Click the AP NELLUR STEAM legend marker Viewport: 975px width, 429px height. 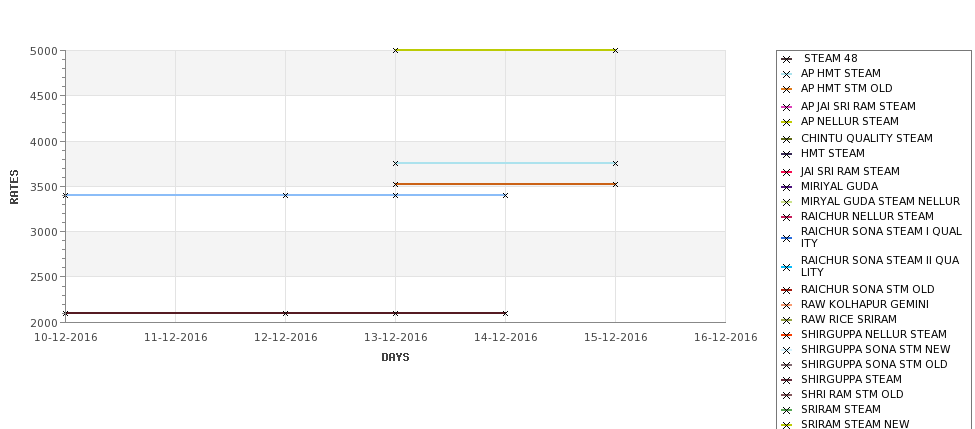click(786, 122)
